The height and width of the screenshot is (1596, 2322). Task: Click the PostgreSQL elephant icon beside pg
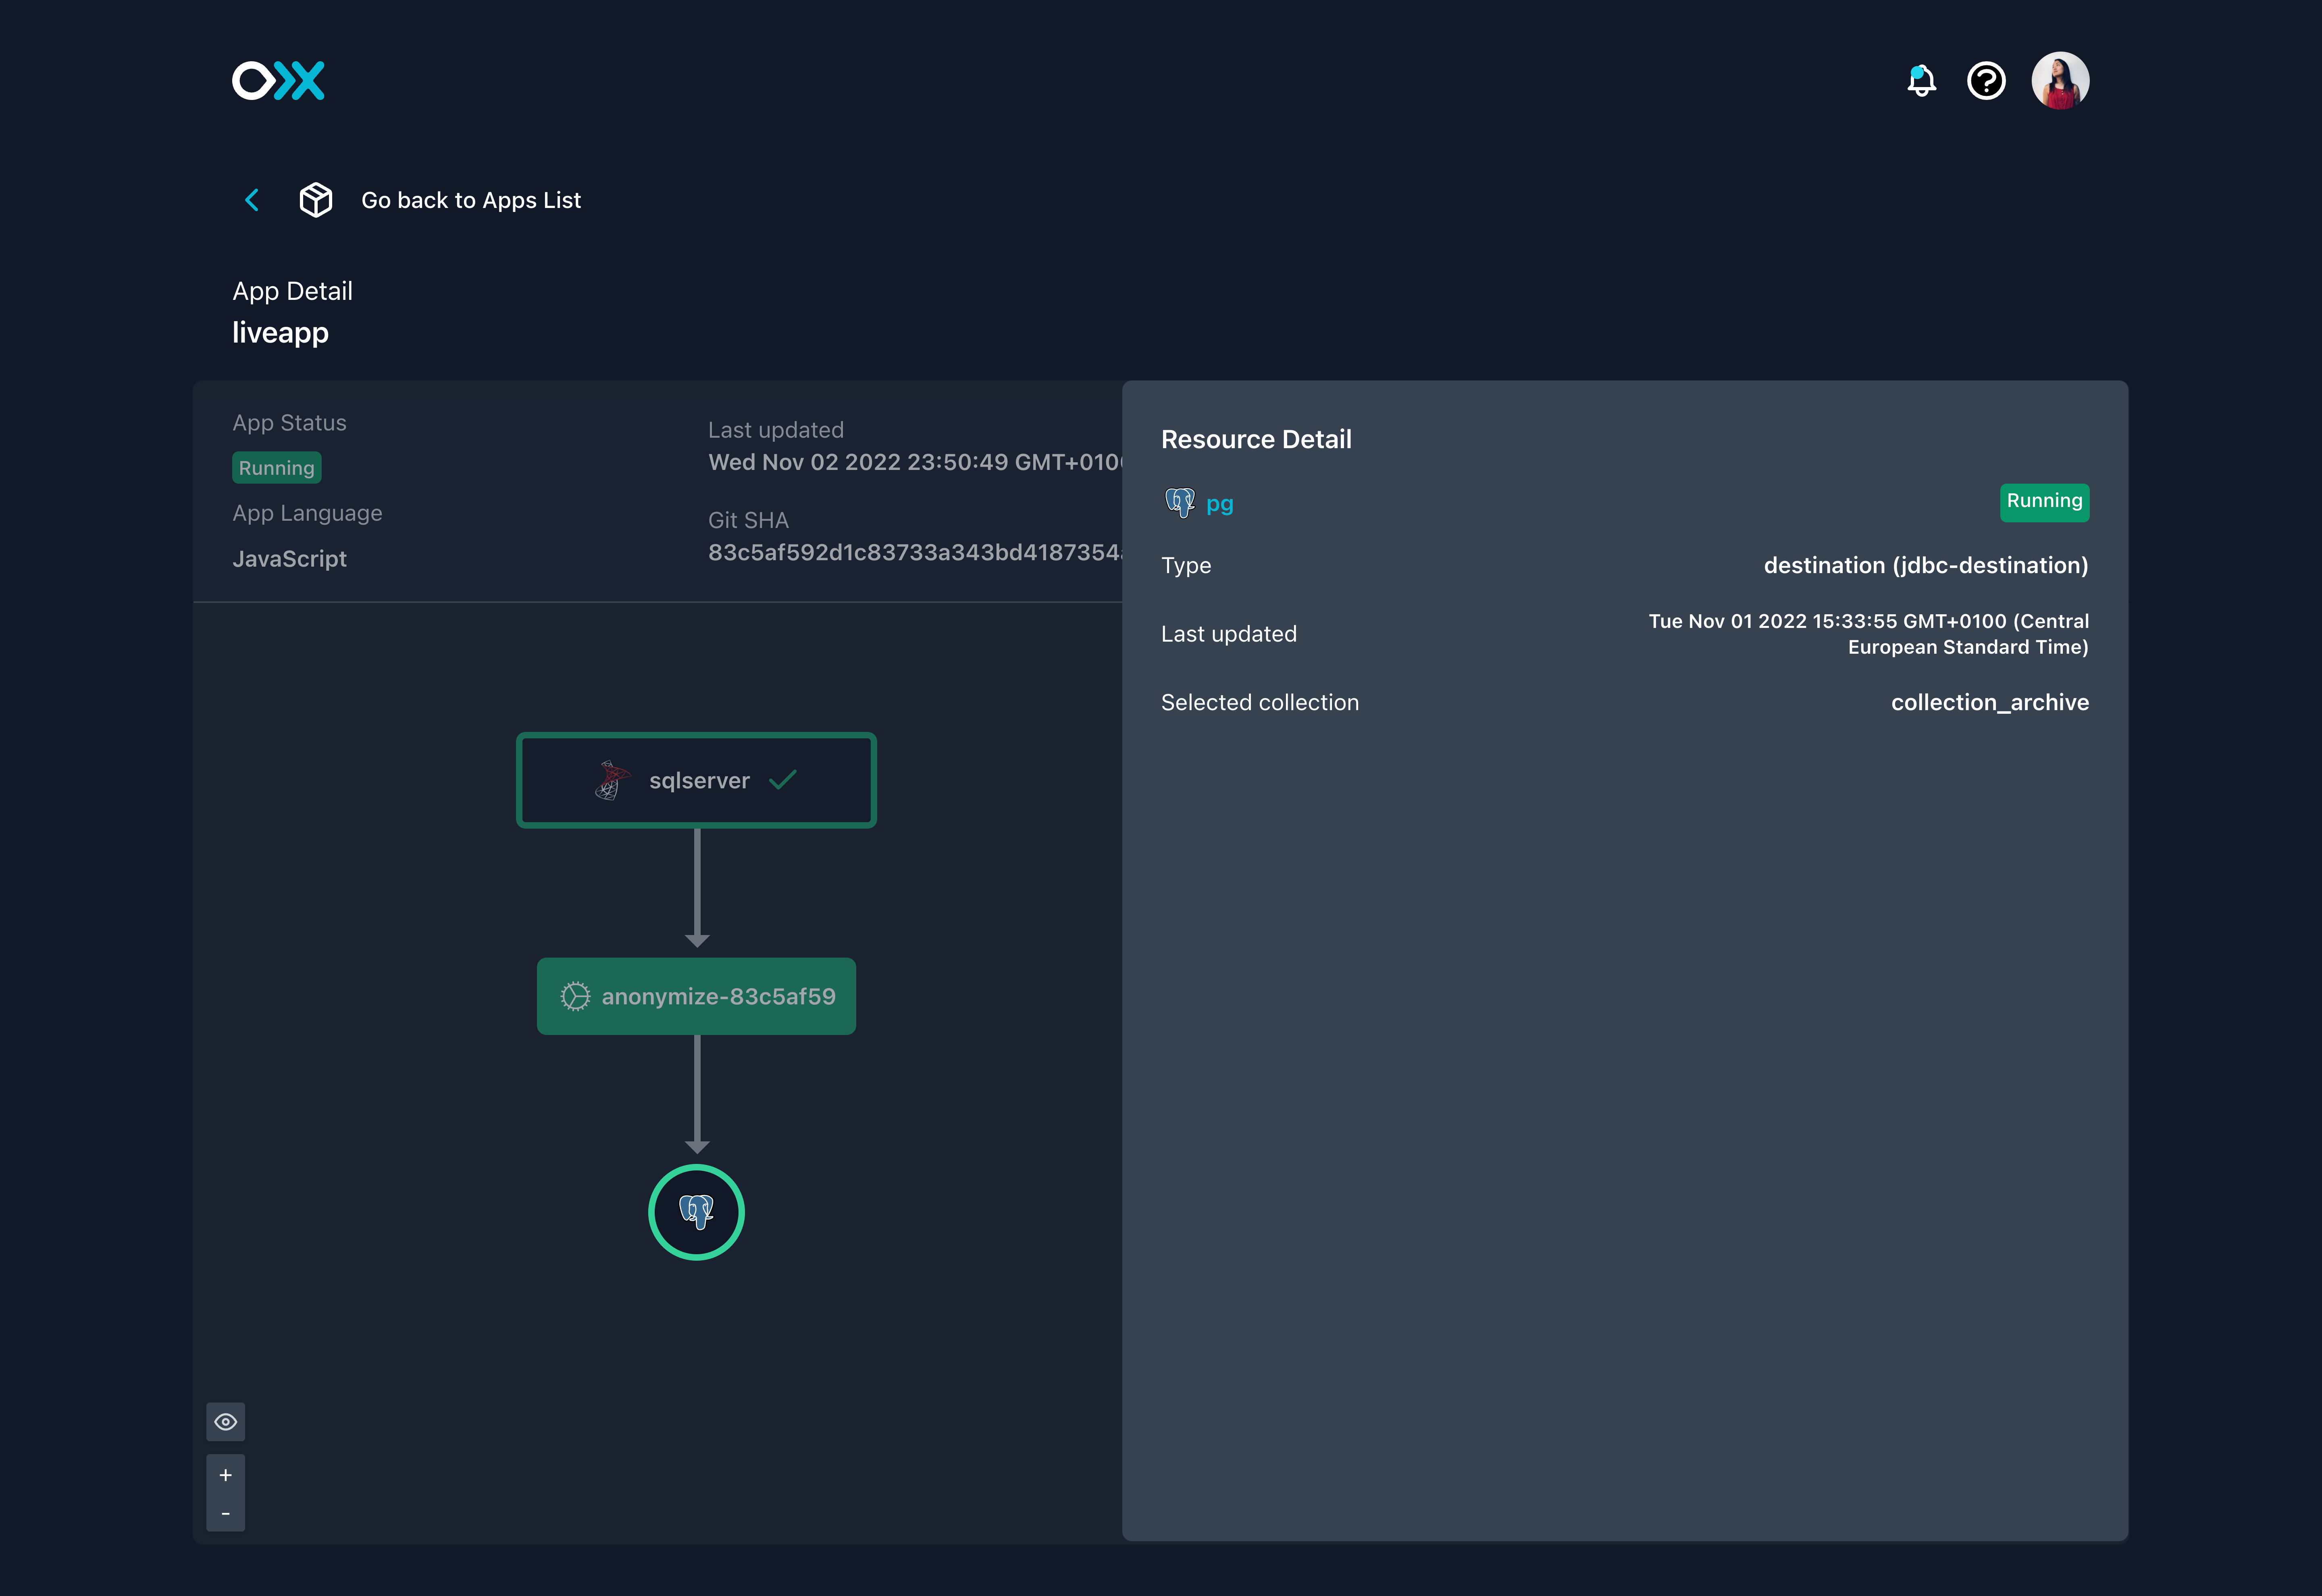pos(1180,502)
